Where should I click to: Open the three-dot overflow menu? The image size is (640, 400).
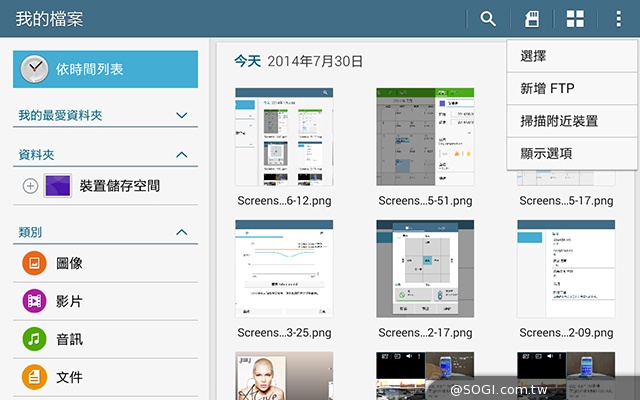click(619, 19)
